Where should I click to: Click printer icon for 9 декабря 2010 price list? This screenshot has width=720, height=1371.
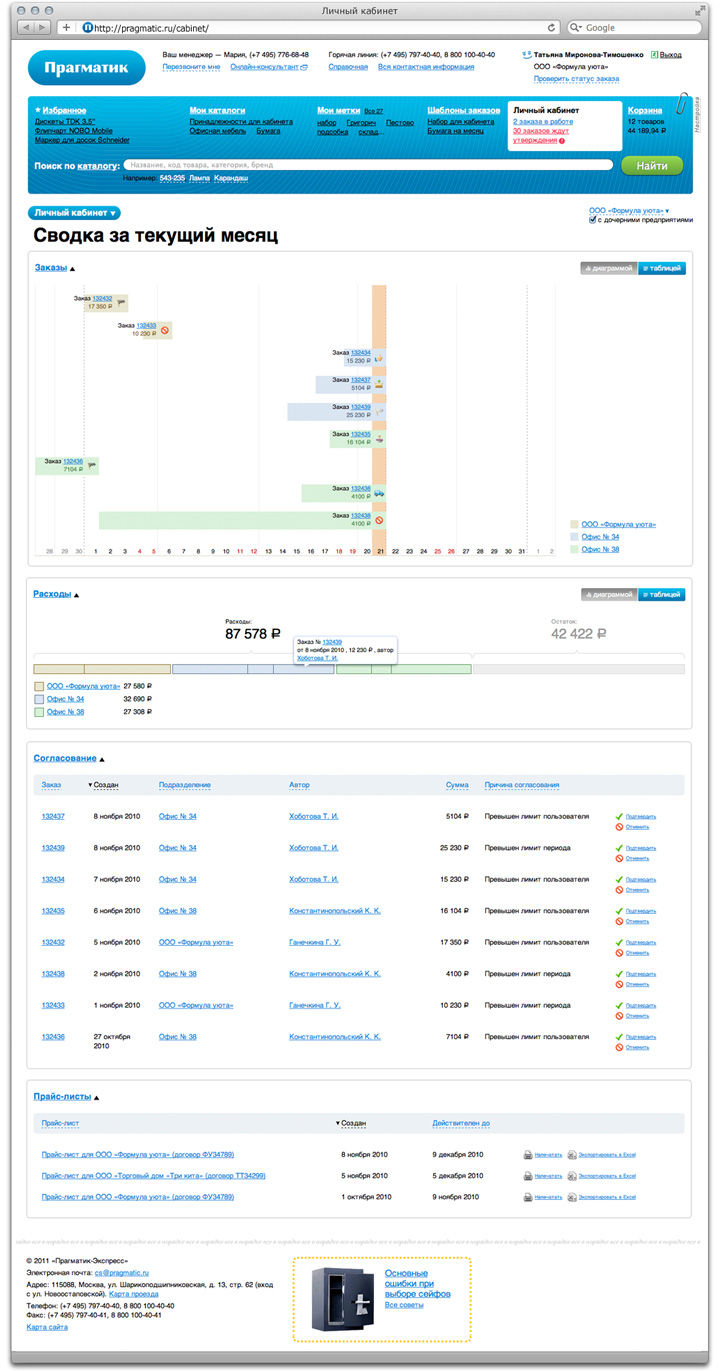coord(527,1154)
